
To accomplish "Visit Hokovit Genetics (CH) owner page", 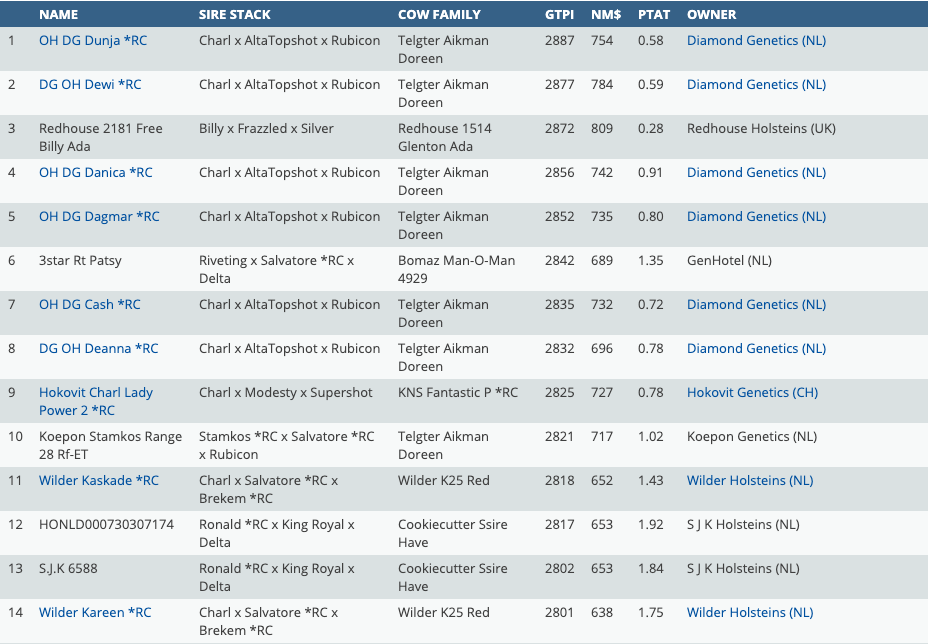I will point(752,393).
